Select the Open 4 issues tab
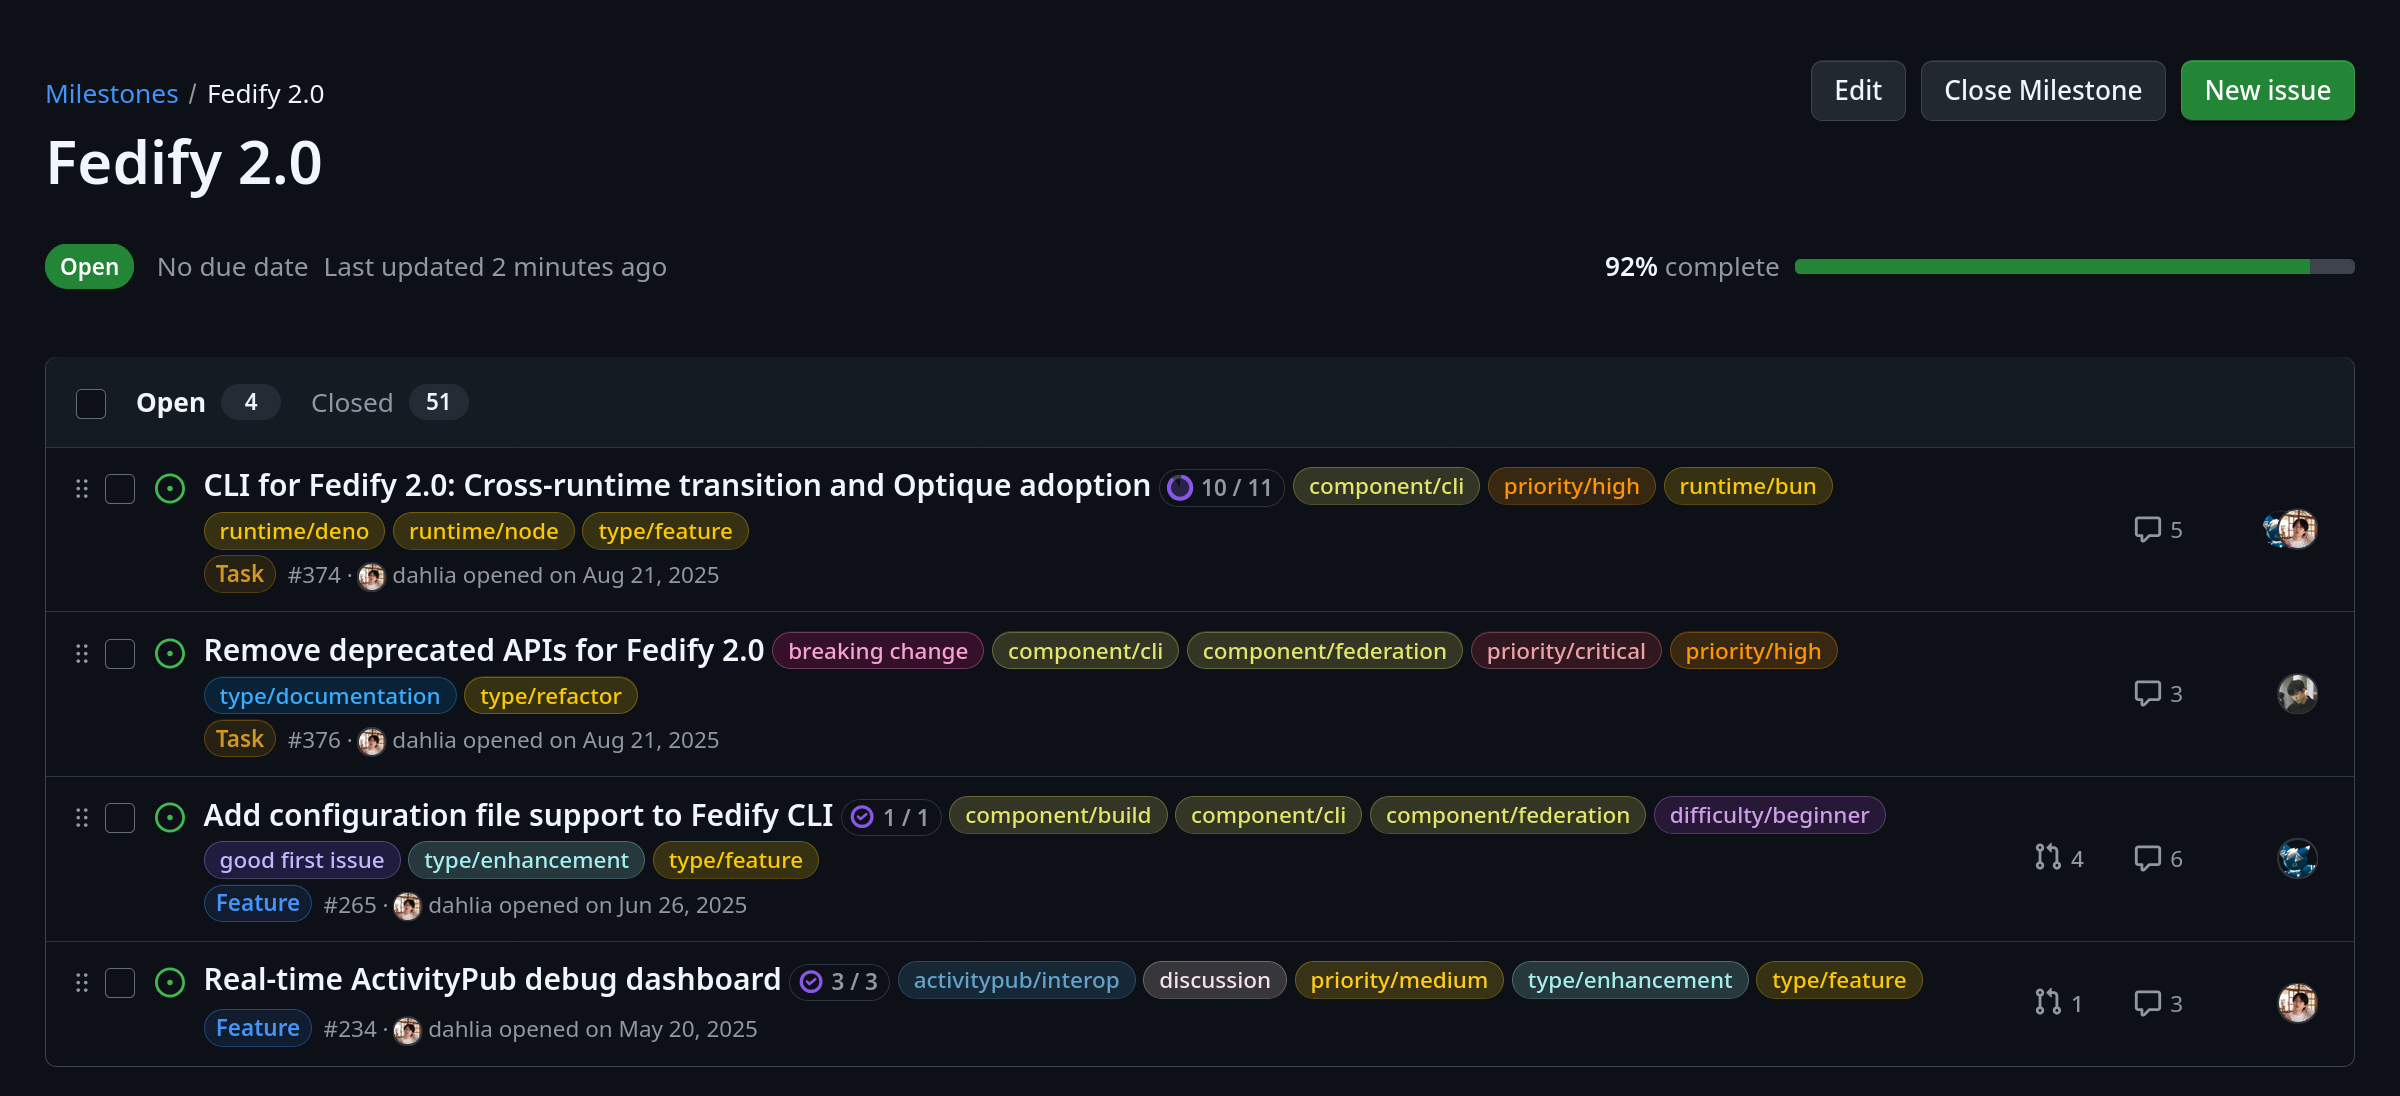 [205, 403]
